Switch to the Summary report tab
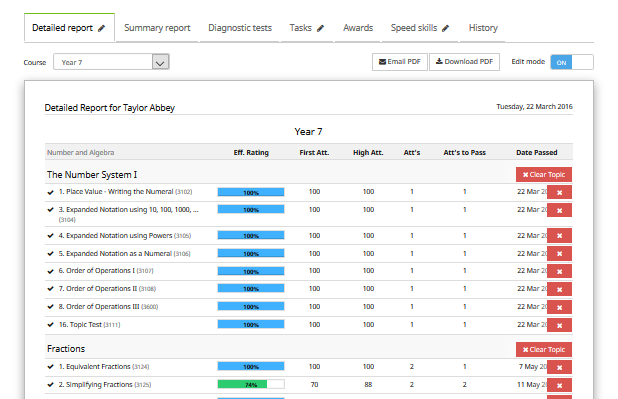 (x=157, y=28)
